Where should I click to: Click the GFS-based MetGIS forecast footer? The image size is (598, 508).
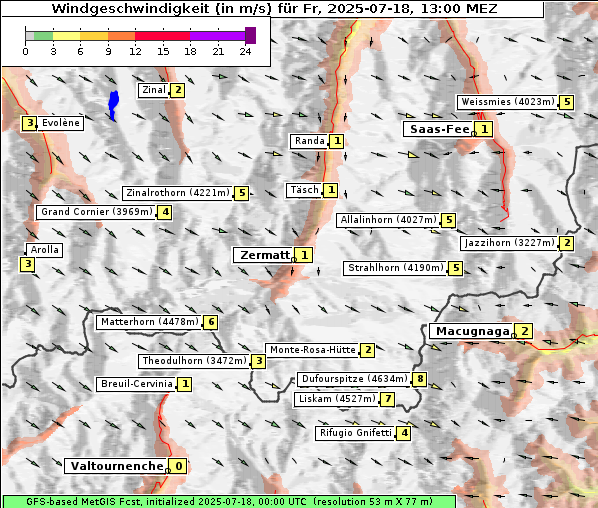point(229,502)
